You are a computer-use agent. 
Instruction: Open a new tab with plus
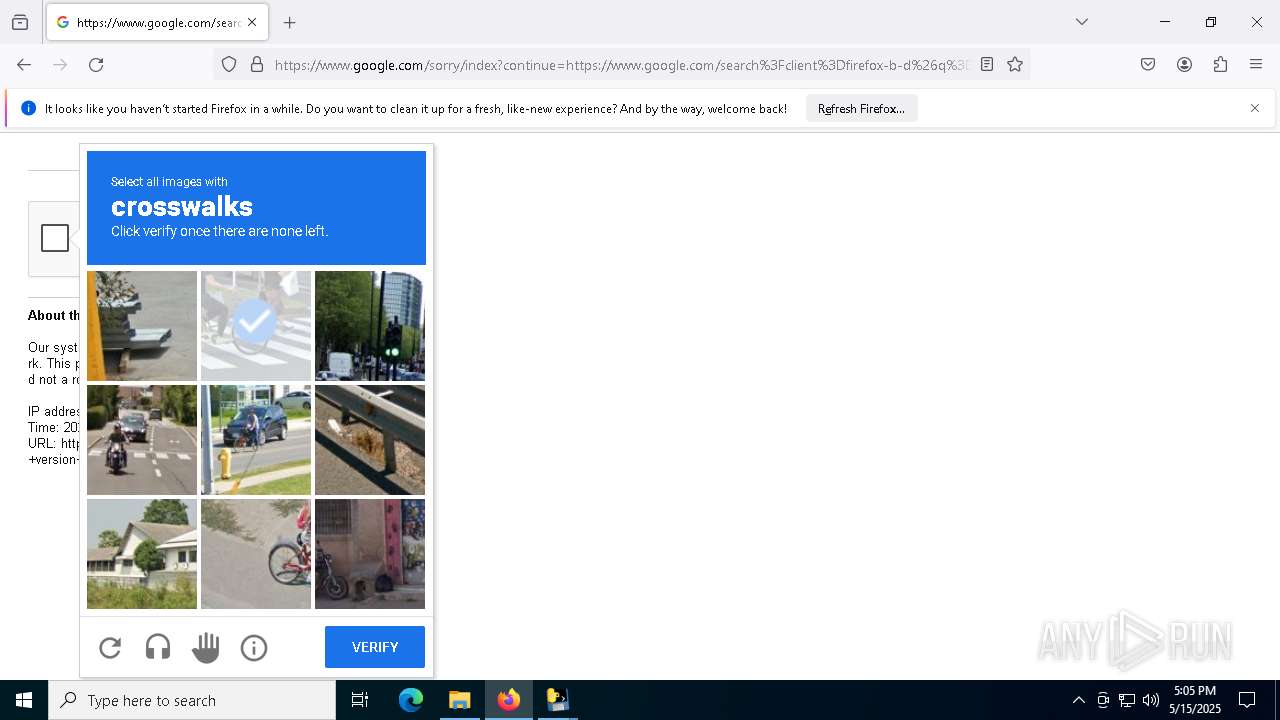click(x=290, y=22)
